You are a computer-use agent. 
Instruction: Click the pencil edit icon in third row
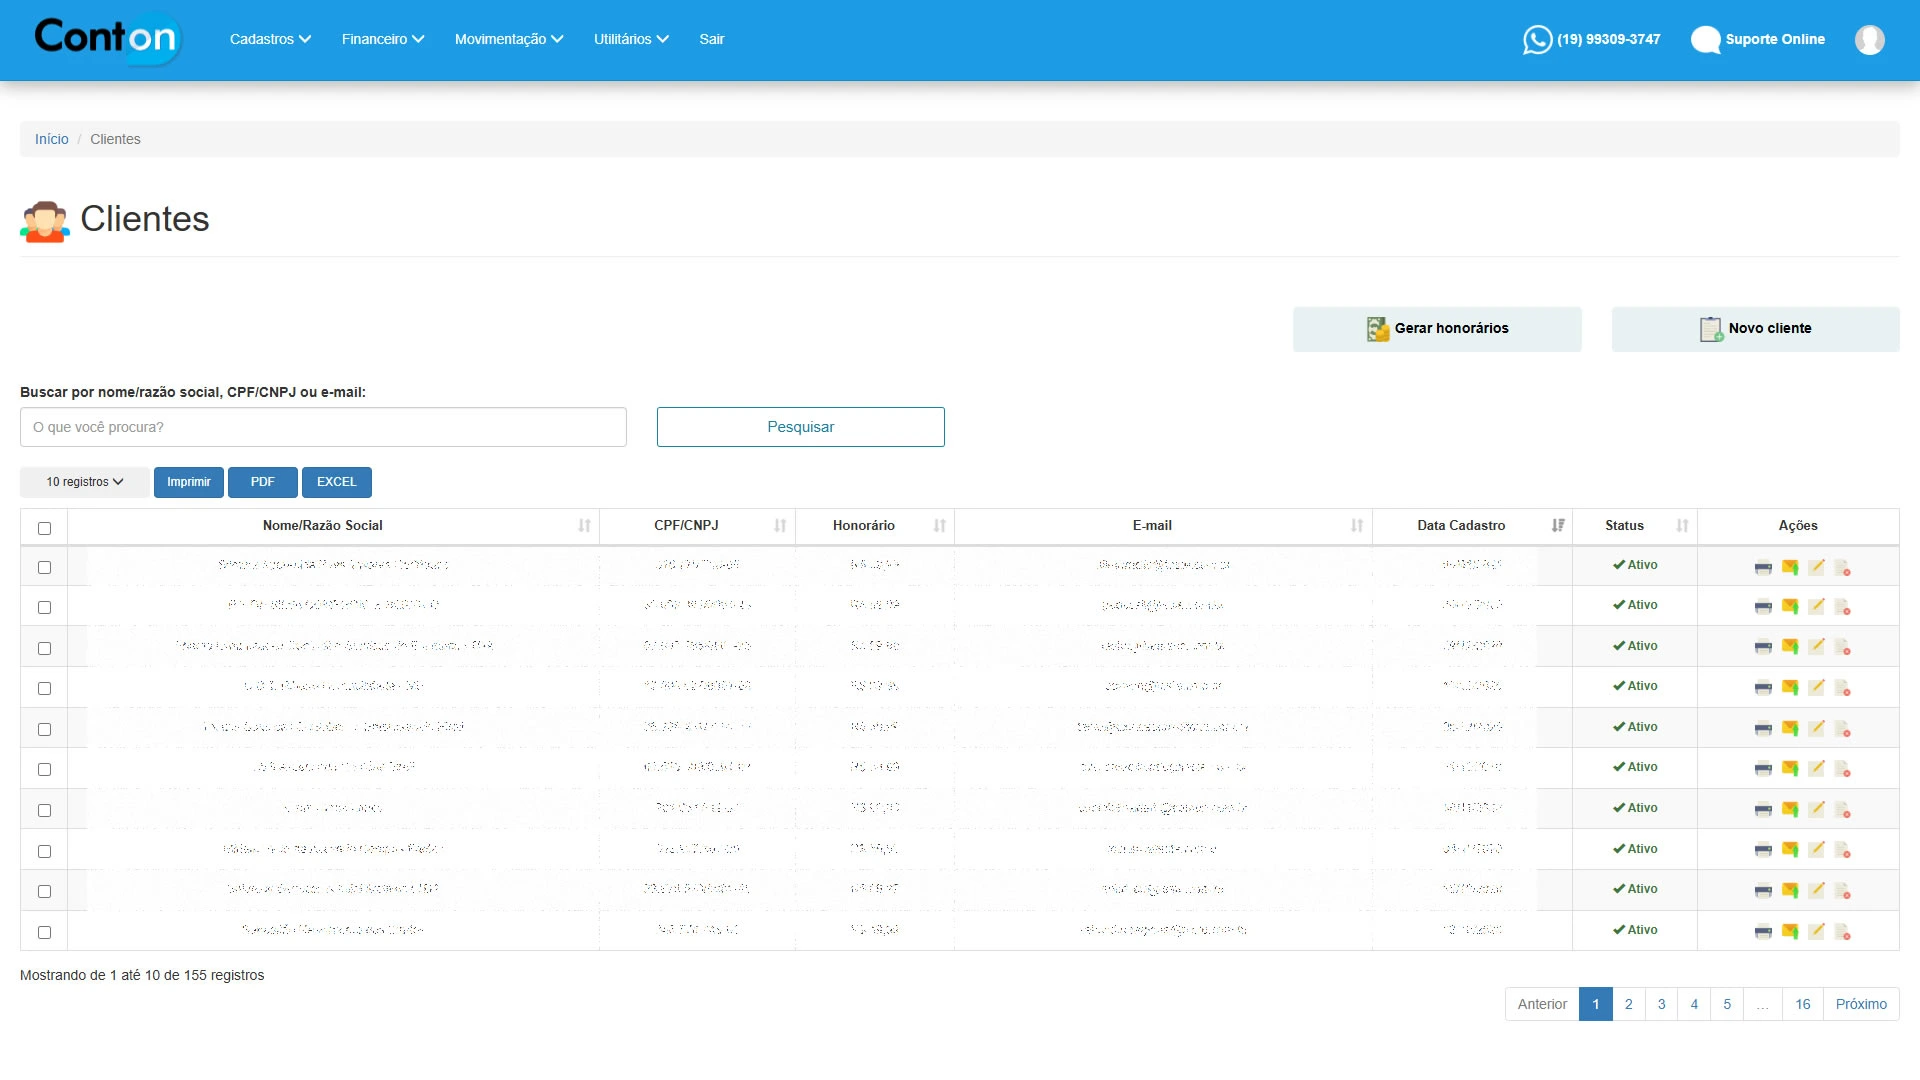pos(1816,647)
